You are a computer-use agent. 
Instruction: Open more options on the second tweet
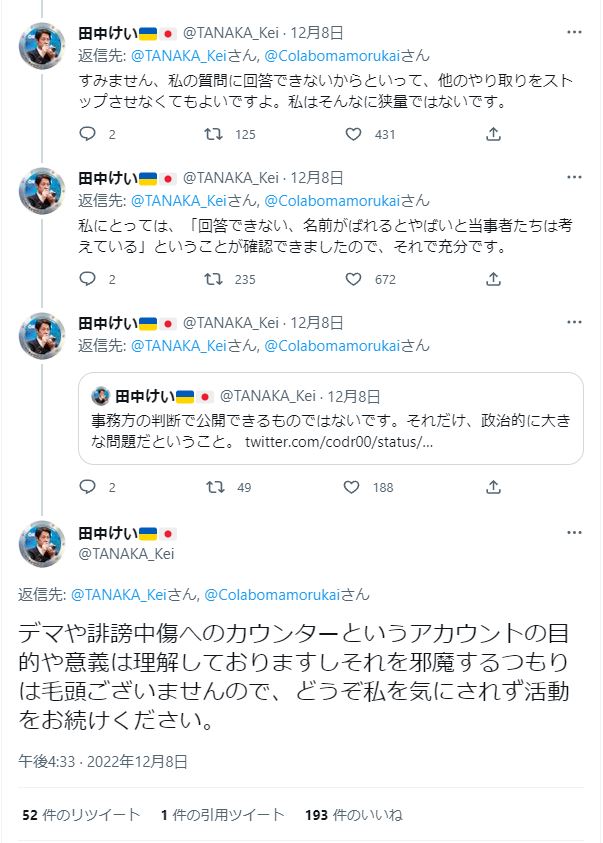574,178
